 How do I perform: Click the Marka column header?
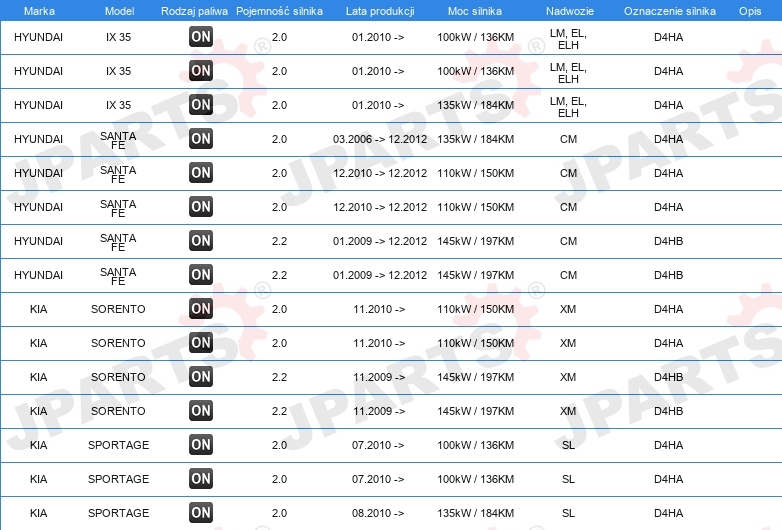tap(39, 11)
